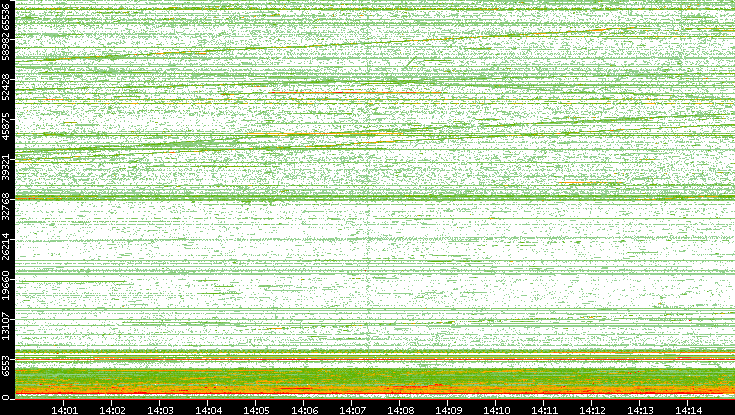Screen dimensions: 735x415
Task: Click the 14:05 time tick label
Action: click(256, 411)
